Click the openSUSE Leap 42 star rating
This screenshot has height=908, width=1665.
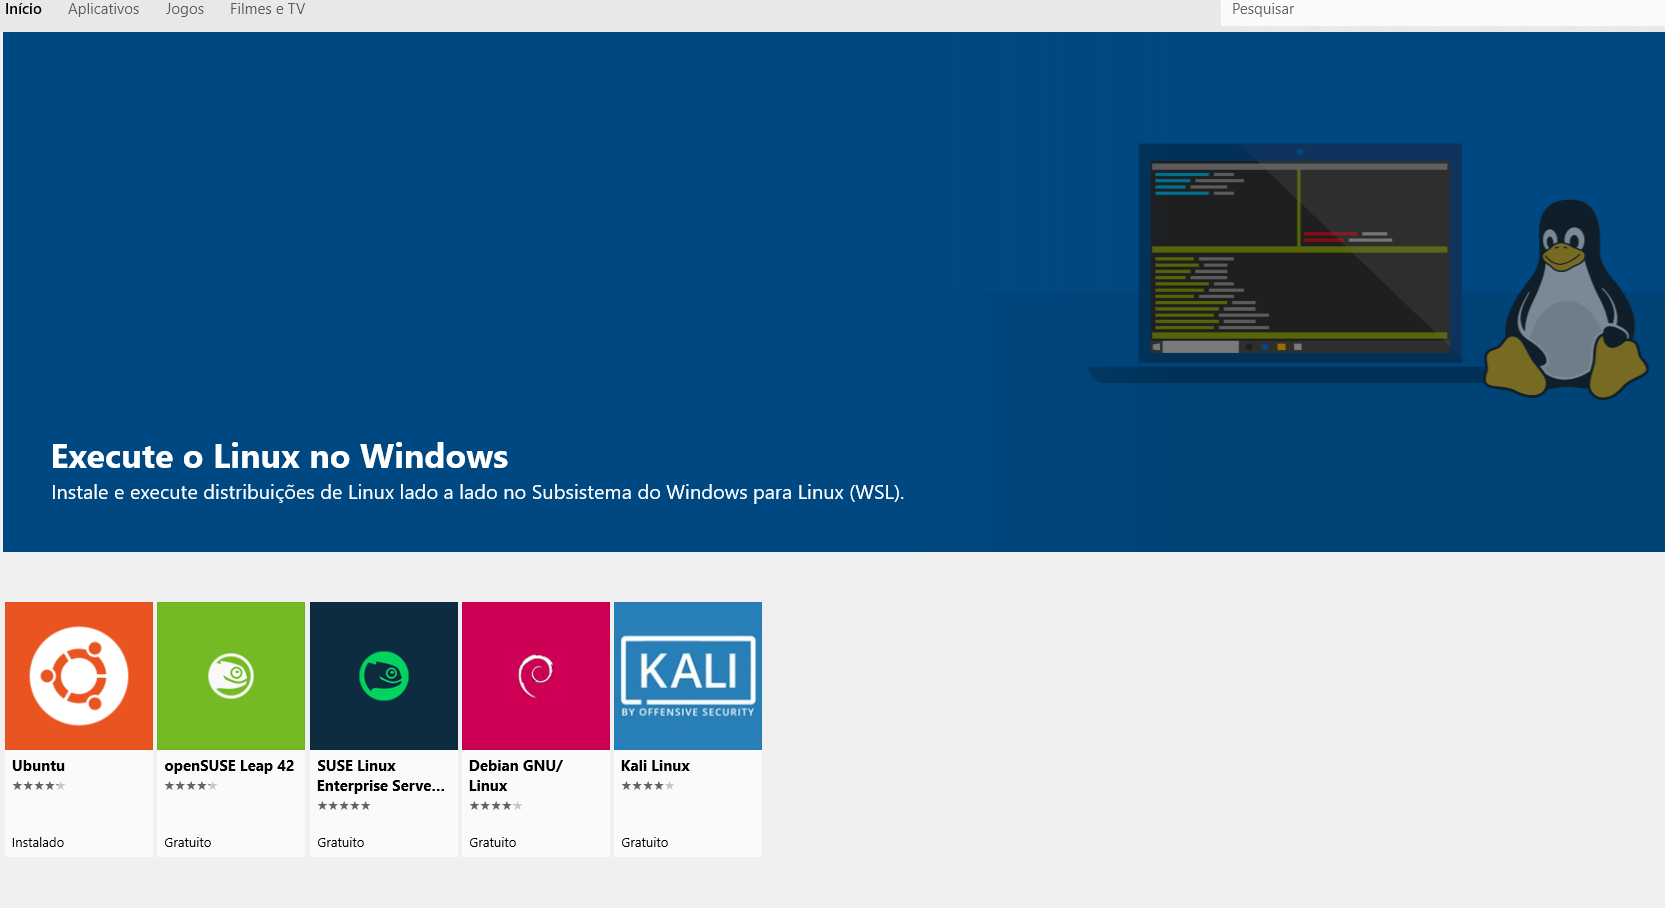(191, 786)
